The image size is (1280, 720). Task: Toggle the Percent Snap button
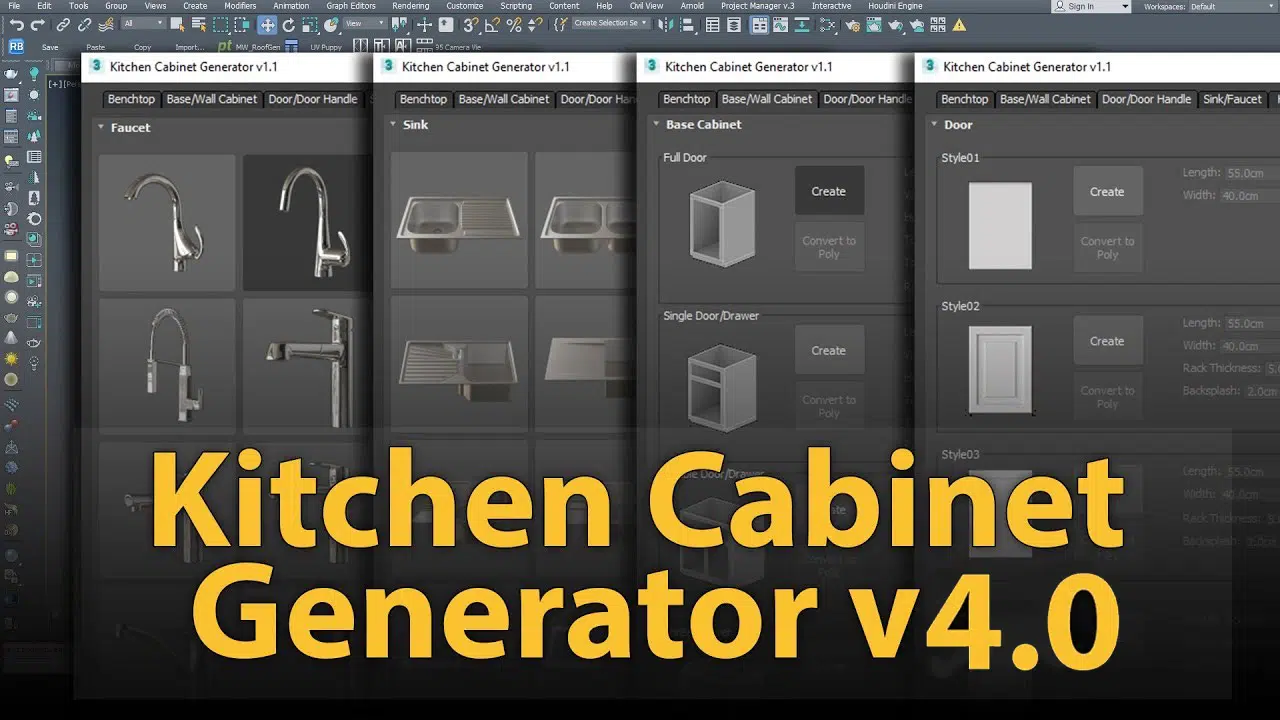click(x=514, y=24)
